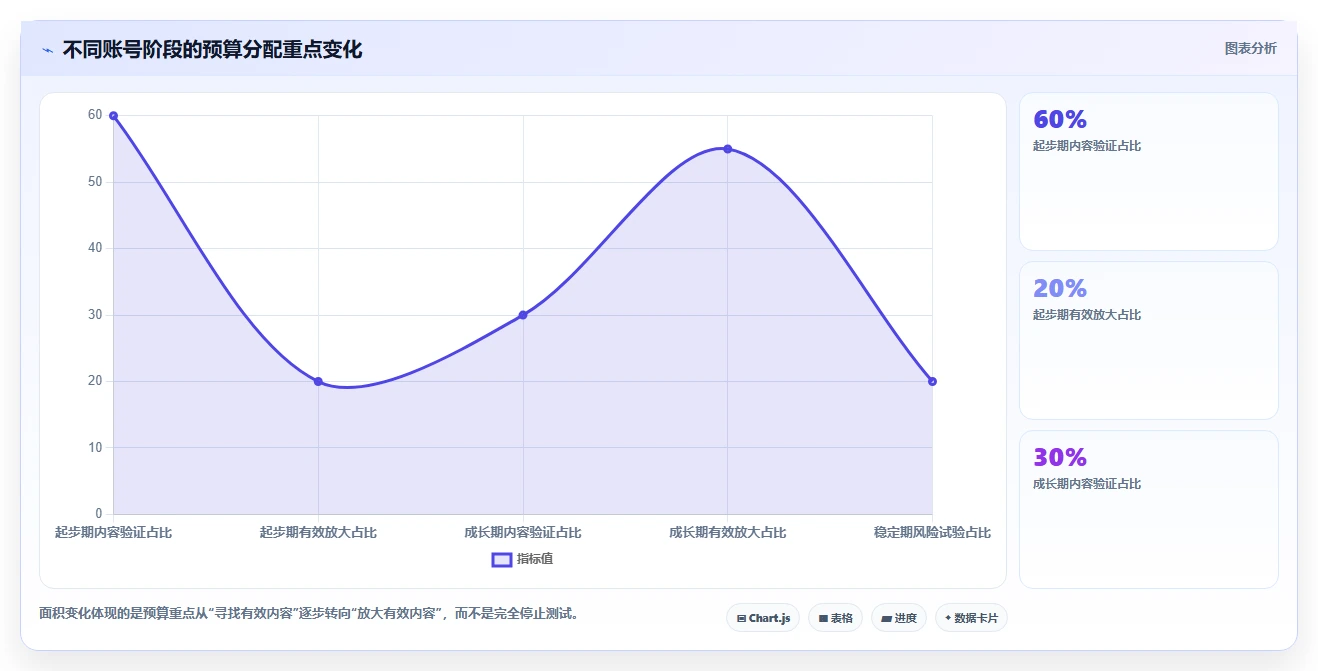Click the diamond icon in 数据卡片 tag
The height and width of the screenshot is (671, 1318).
pyautogui.click(x=948, y=618)
